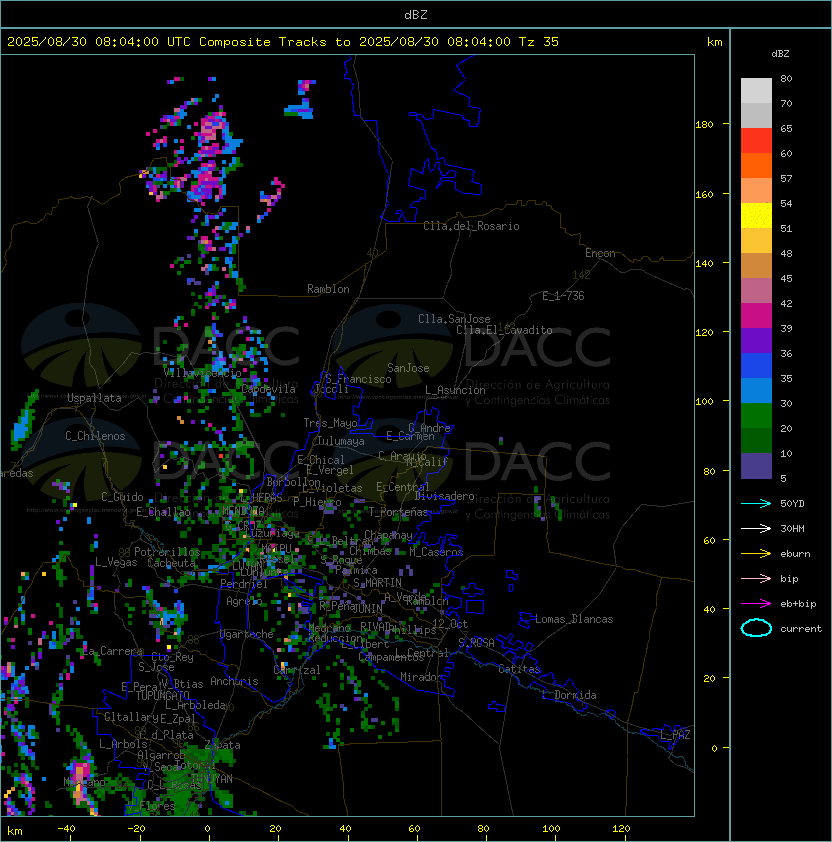
Task: Click the 120 tick on bottom km axis
Action: 621,829
